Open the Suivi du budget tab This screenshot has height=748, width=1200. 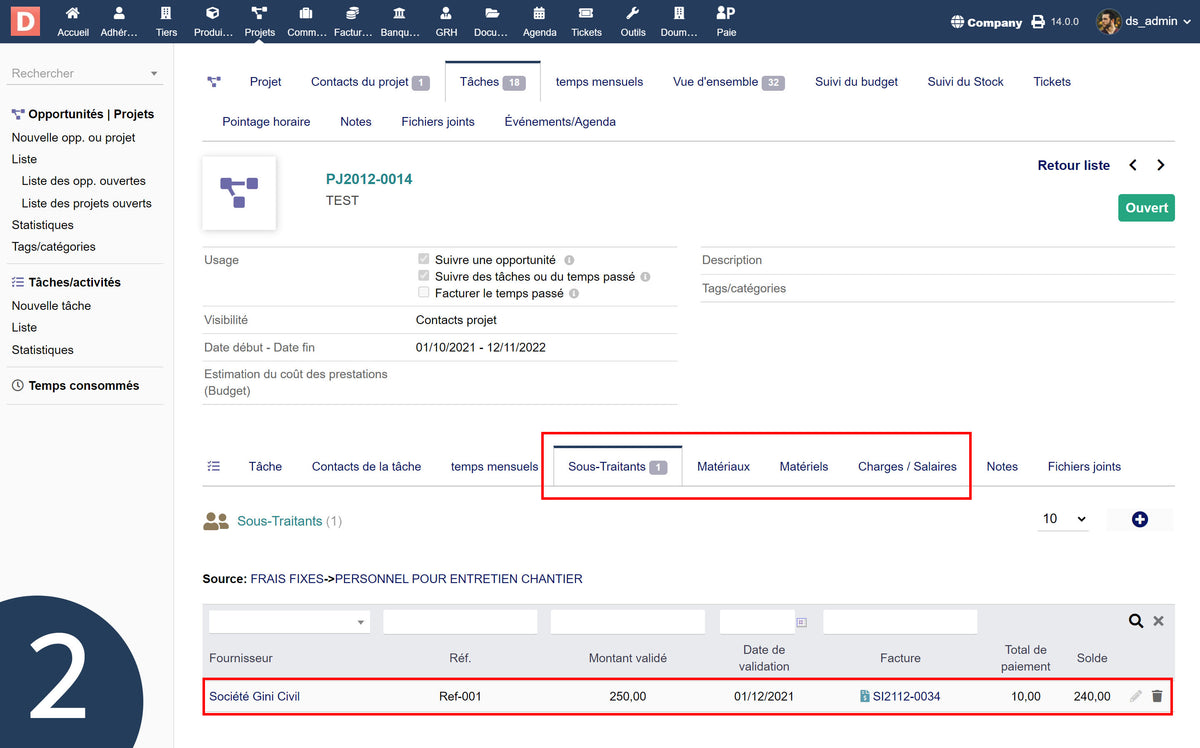856,81
